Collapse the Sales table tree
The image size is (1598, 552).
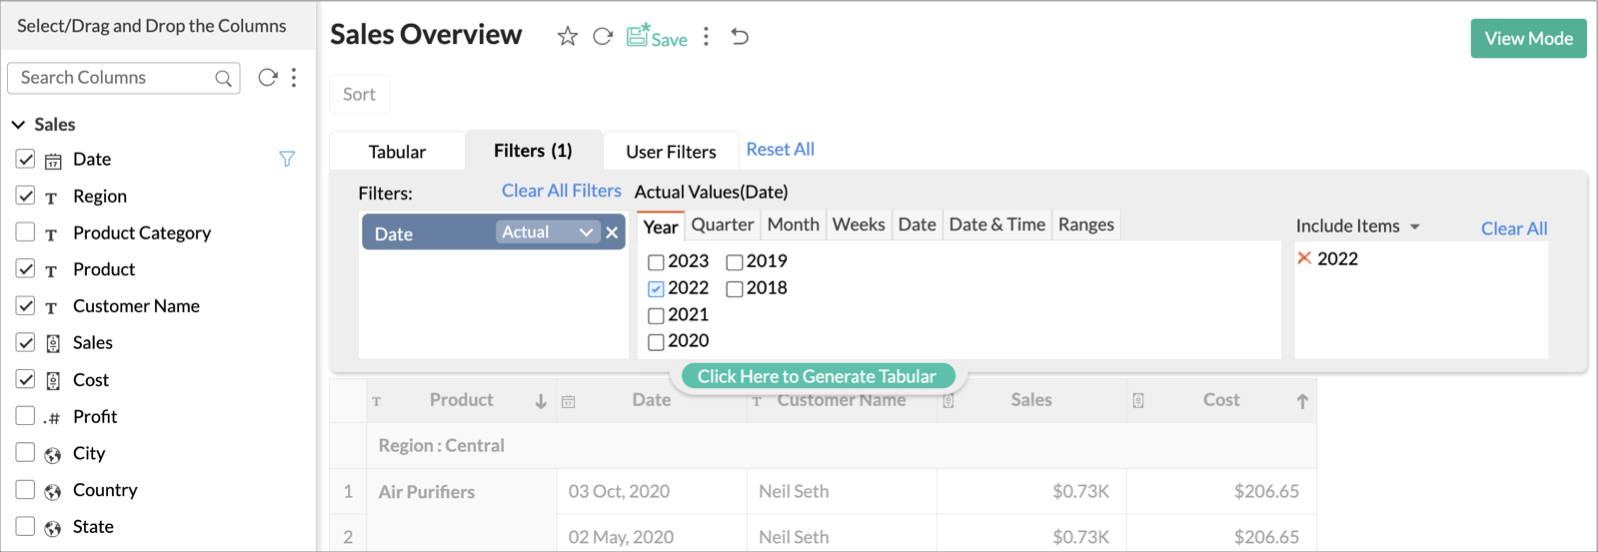18,124
